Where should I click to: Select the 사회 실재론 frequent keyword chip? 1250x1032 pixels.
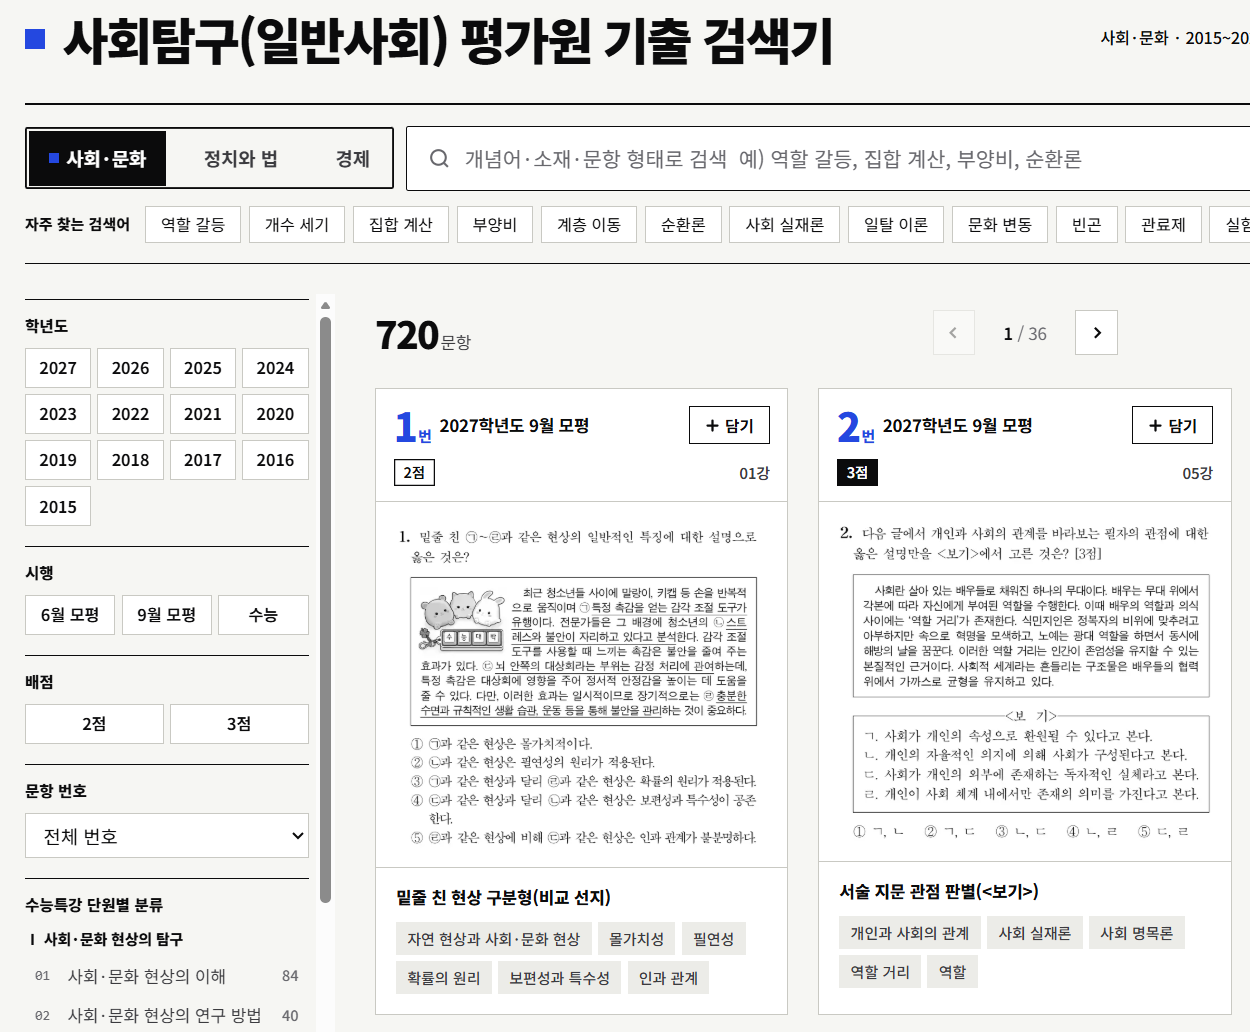(x=785, y=225)
